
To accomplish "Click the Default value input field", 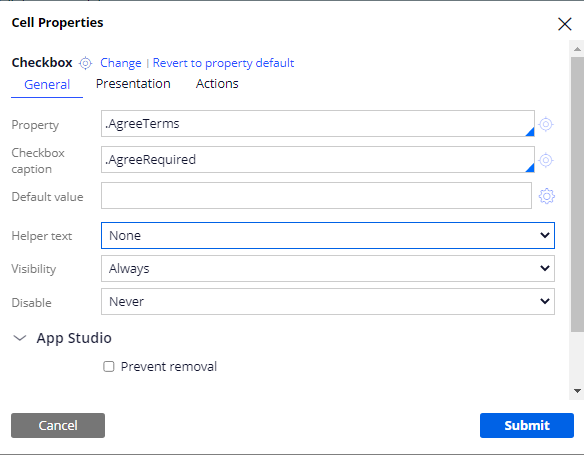I will (x=316, y=195).
